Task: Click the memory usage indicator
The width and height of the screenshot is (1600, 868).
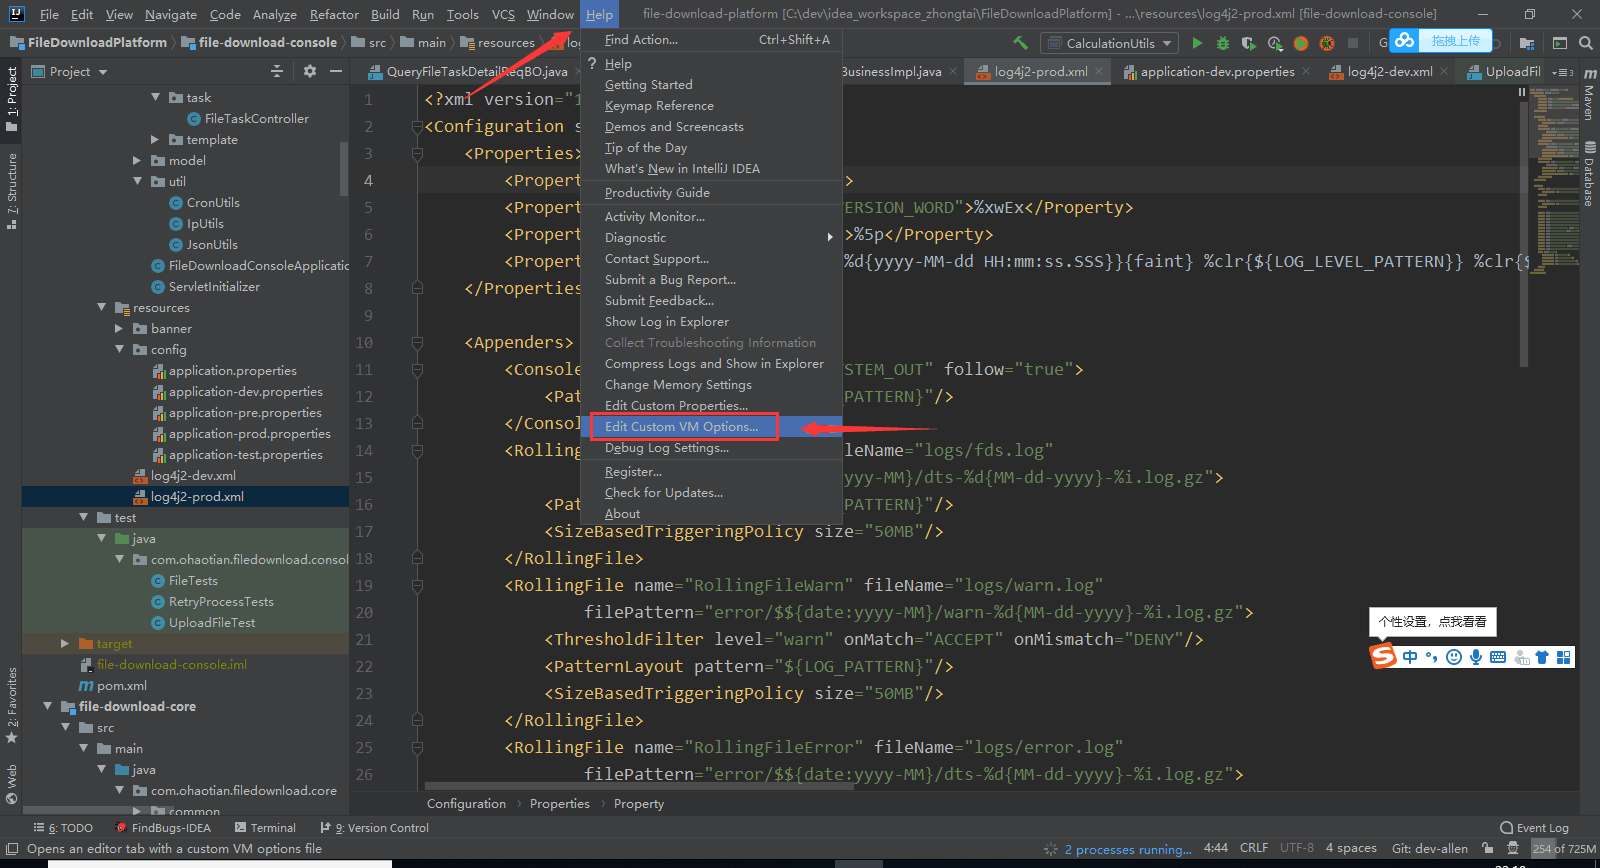Action: [1564, 849]
